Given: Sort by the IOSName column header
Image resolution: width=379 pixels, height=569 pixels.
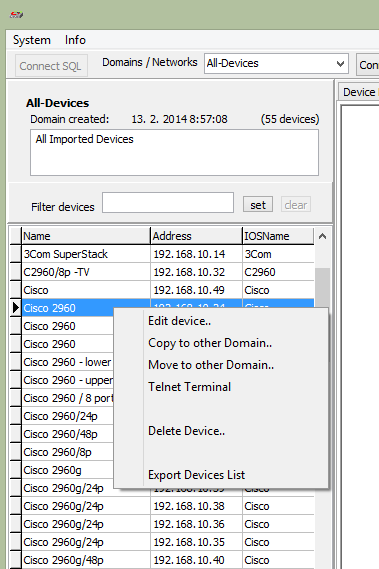Looking at the screenshot, I should pyautogui.click(x=278, y=236).
